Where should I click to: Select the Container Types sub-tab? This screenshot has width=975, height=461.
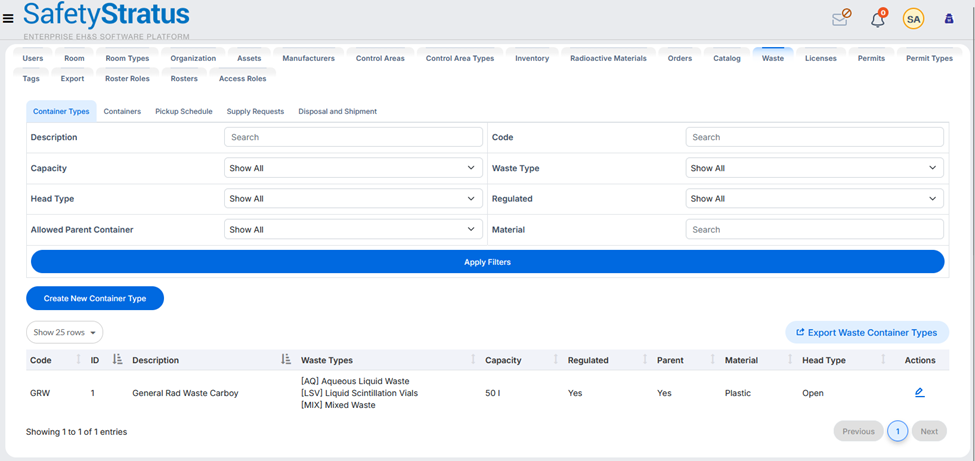coord(61,111)
